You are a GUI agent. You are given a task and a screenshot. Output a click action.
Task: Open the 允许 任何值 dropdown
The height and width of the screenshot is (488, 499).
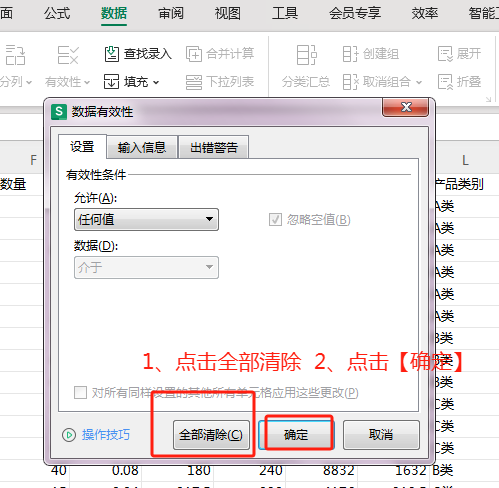146,220
